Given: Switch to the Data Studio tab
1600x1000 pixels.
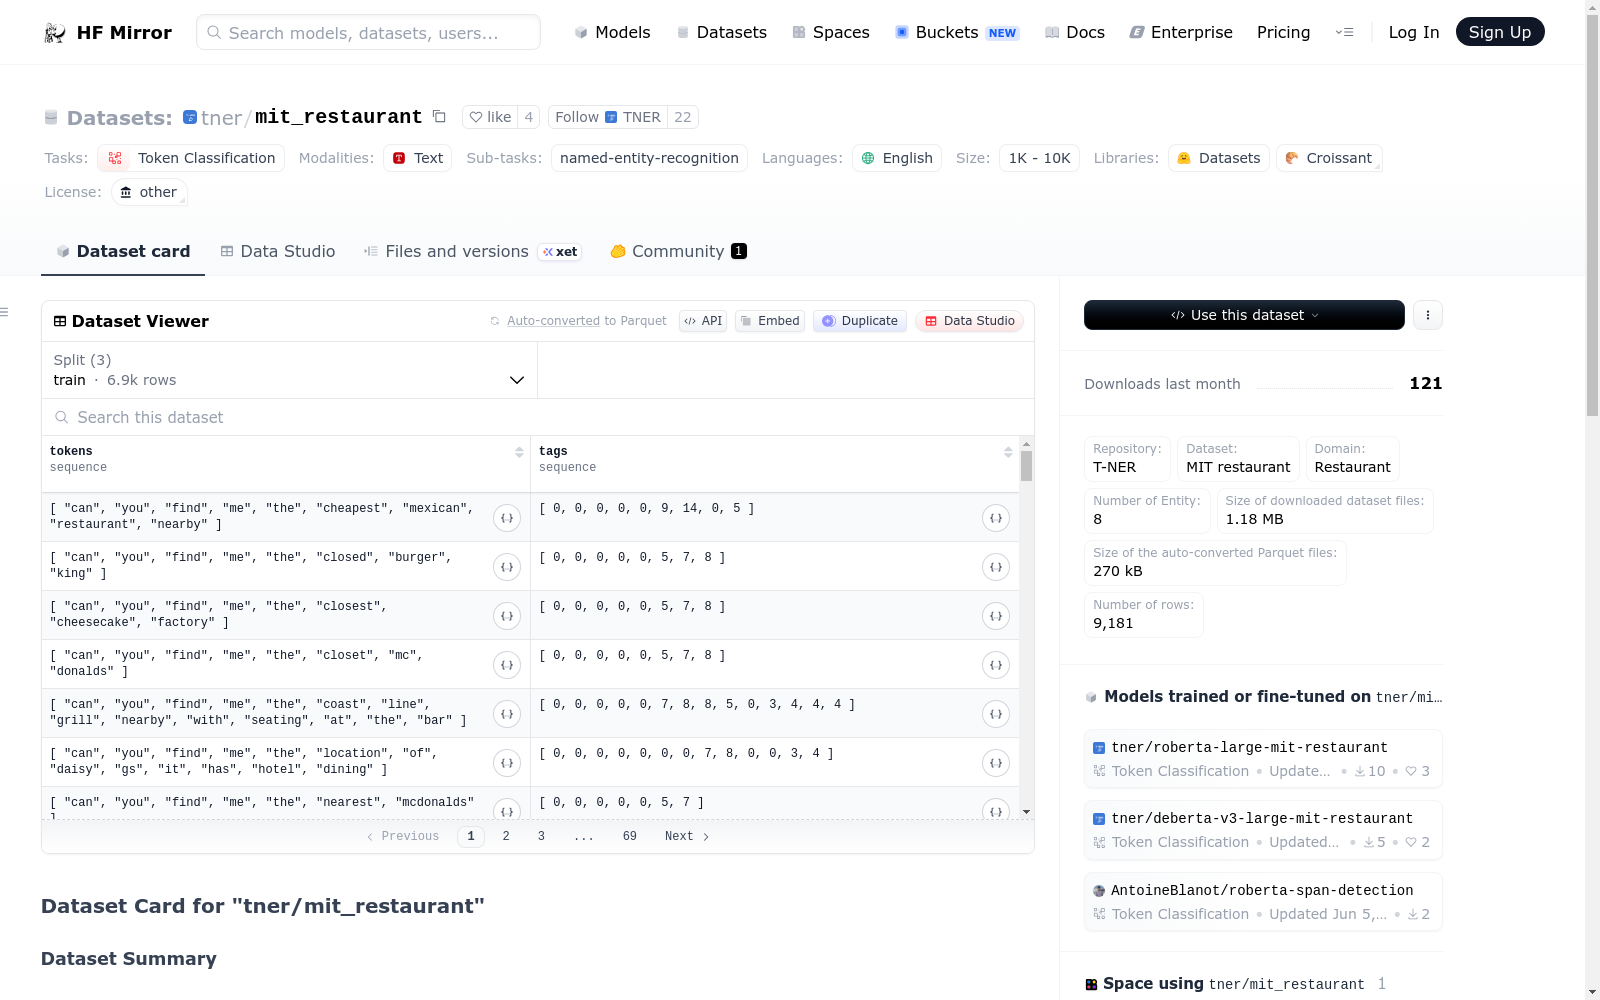Looking at the screenshot, I should [278, 251].
